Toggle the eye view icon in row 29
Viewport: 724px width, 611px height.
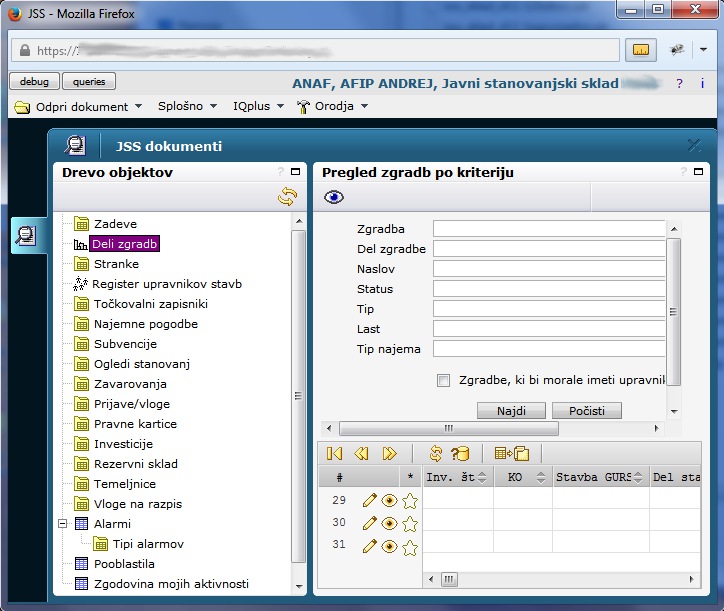pos(389,501)
